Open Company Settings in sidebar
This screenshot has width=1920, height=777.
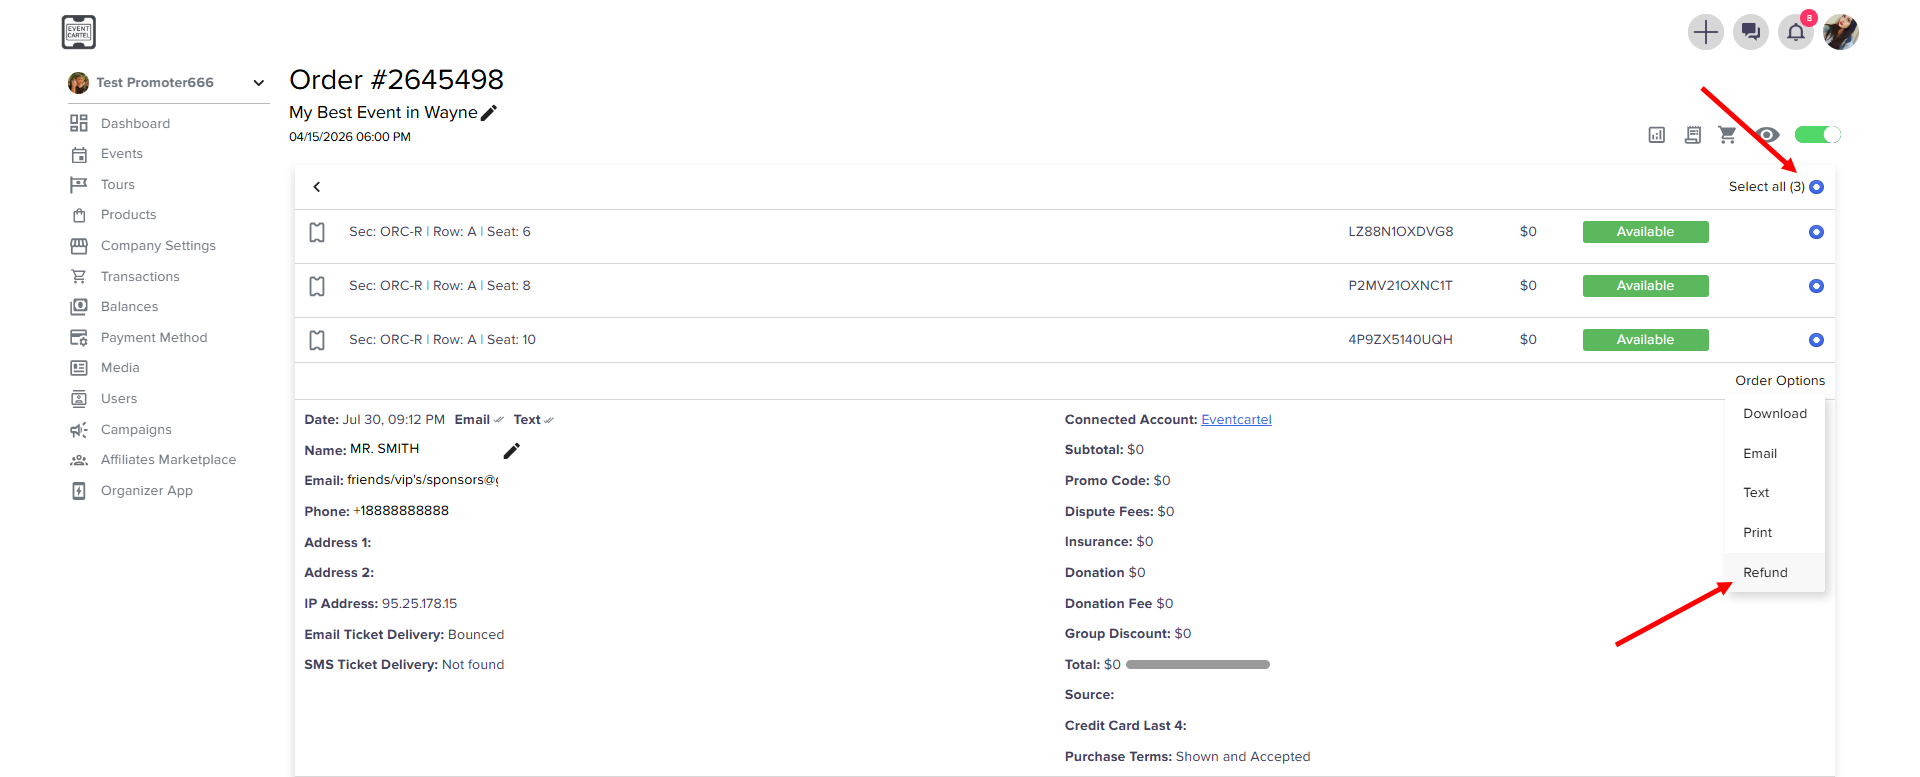158,246
